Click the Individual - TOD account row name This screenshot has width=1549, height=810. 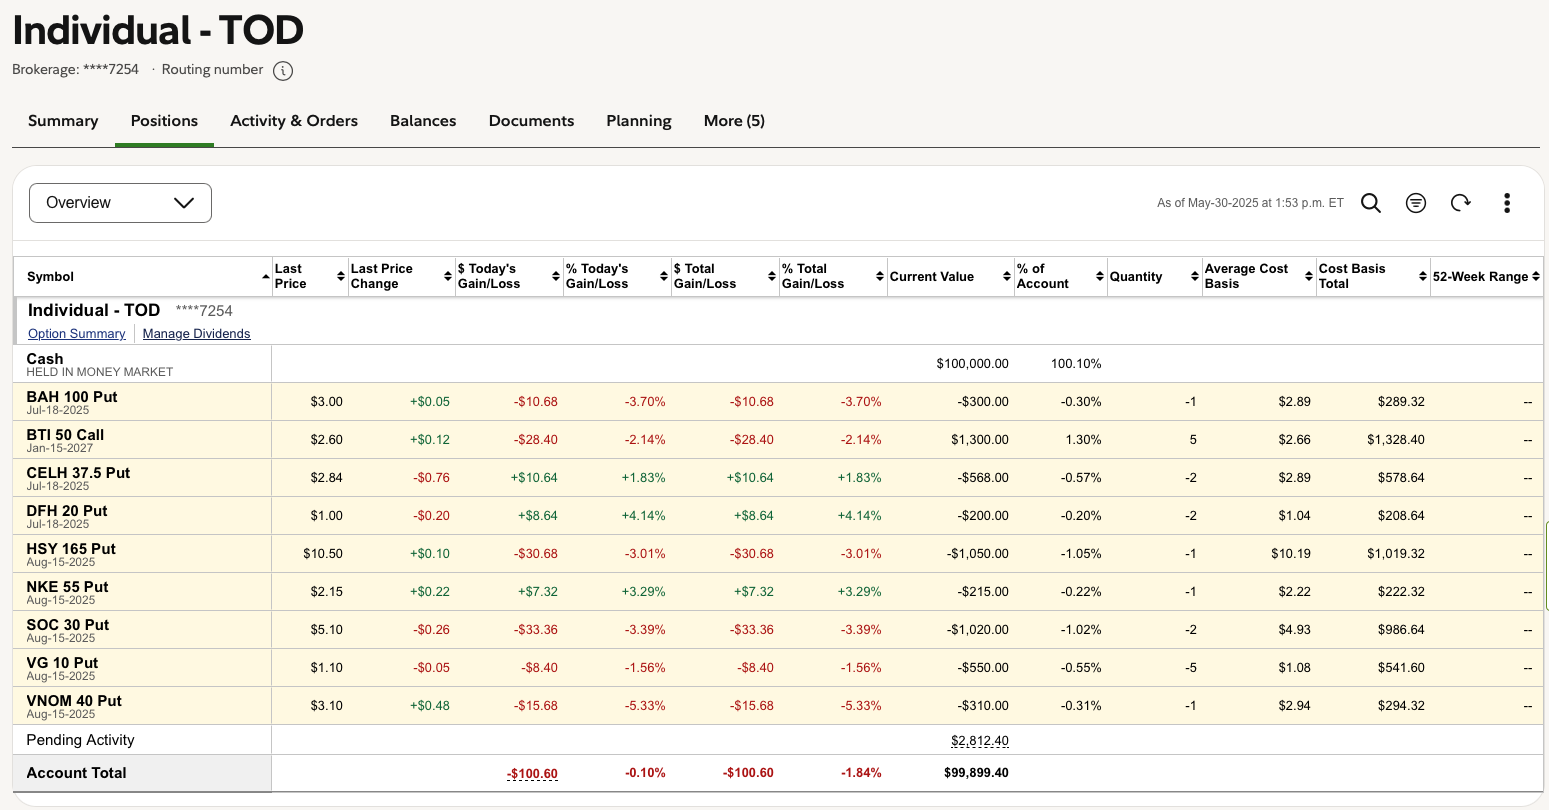(x=94, y=310)
